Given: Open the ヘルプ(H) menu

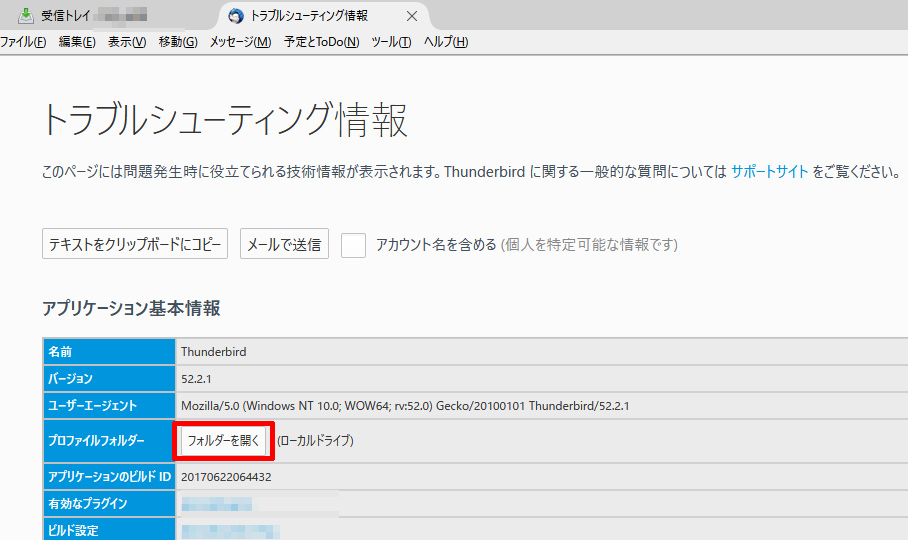Looking at the screenshot, I should pos(445,42).
